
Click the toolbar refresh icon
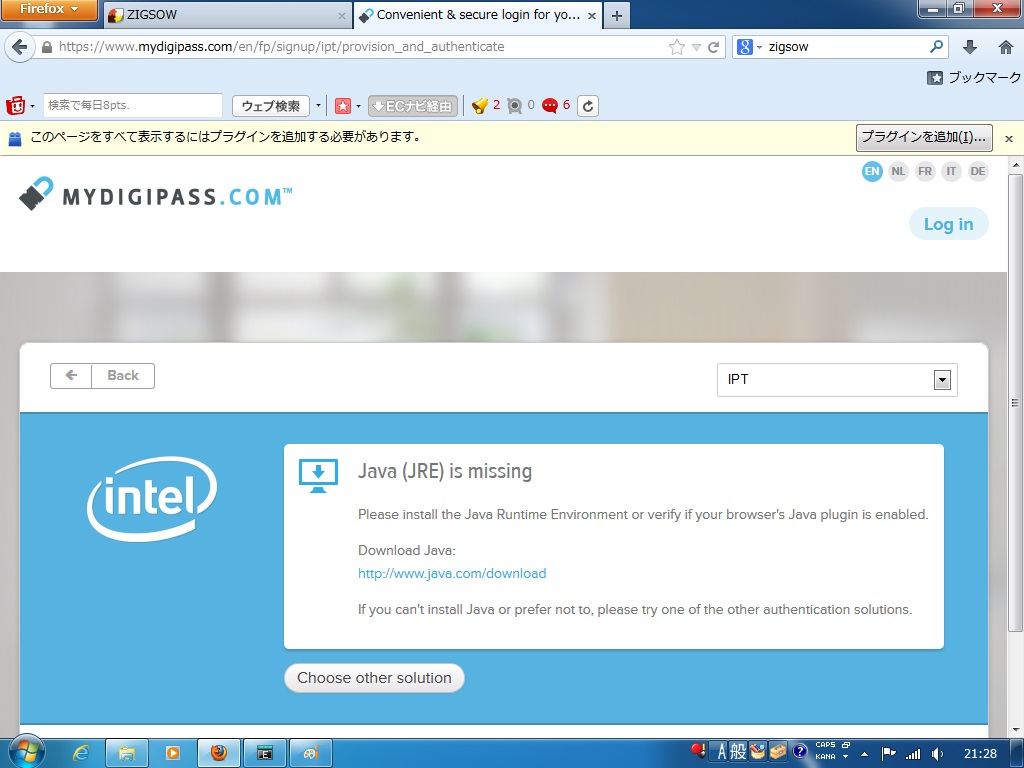point(588,106)
